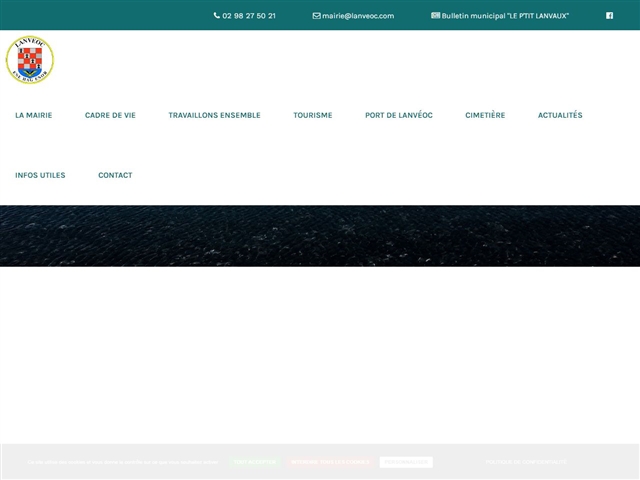The image size is (640, 480).
Task: Select the Travaillons Ensemble menu item
Action: point(214,115)
